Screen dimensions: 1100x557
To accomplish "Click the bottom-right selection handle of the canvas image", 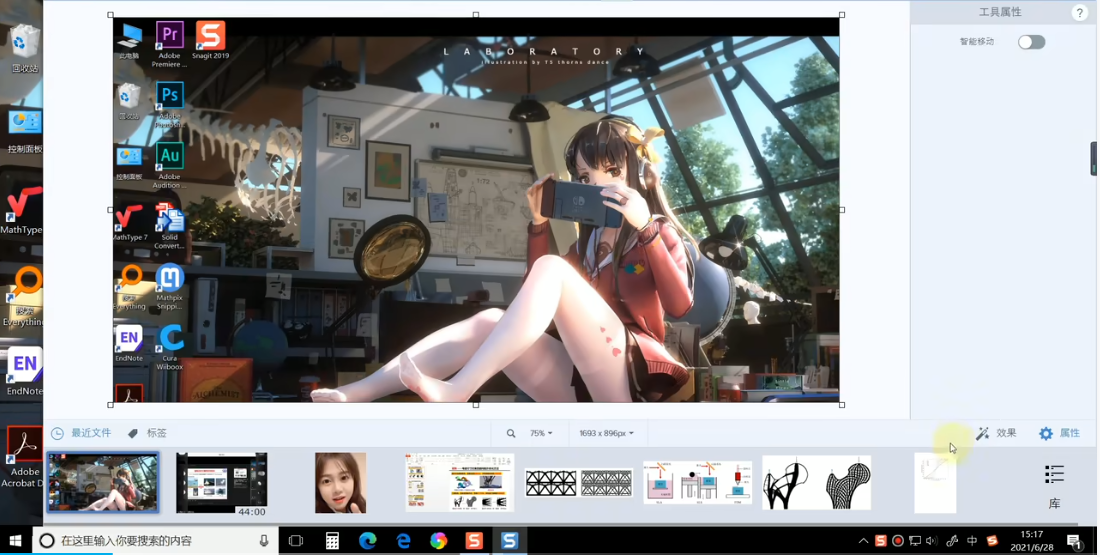I will coord(842,405).
